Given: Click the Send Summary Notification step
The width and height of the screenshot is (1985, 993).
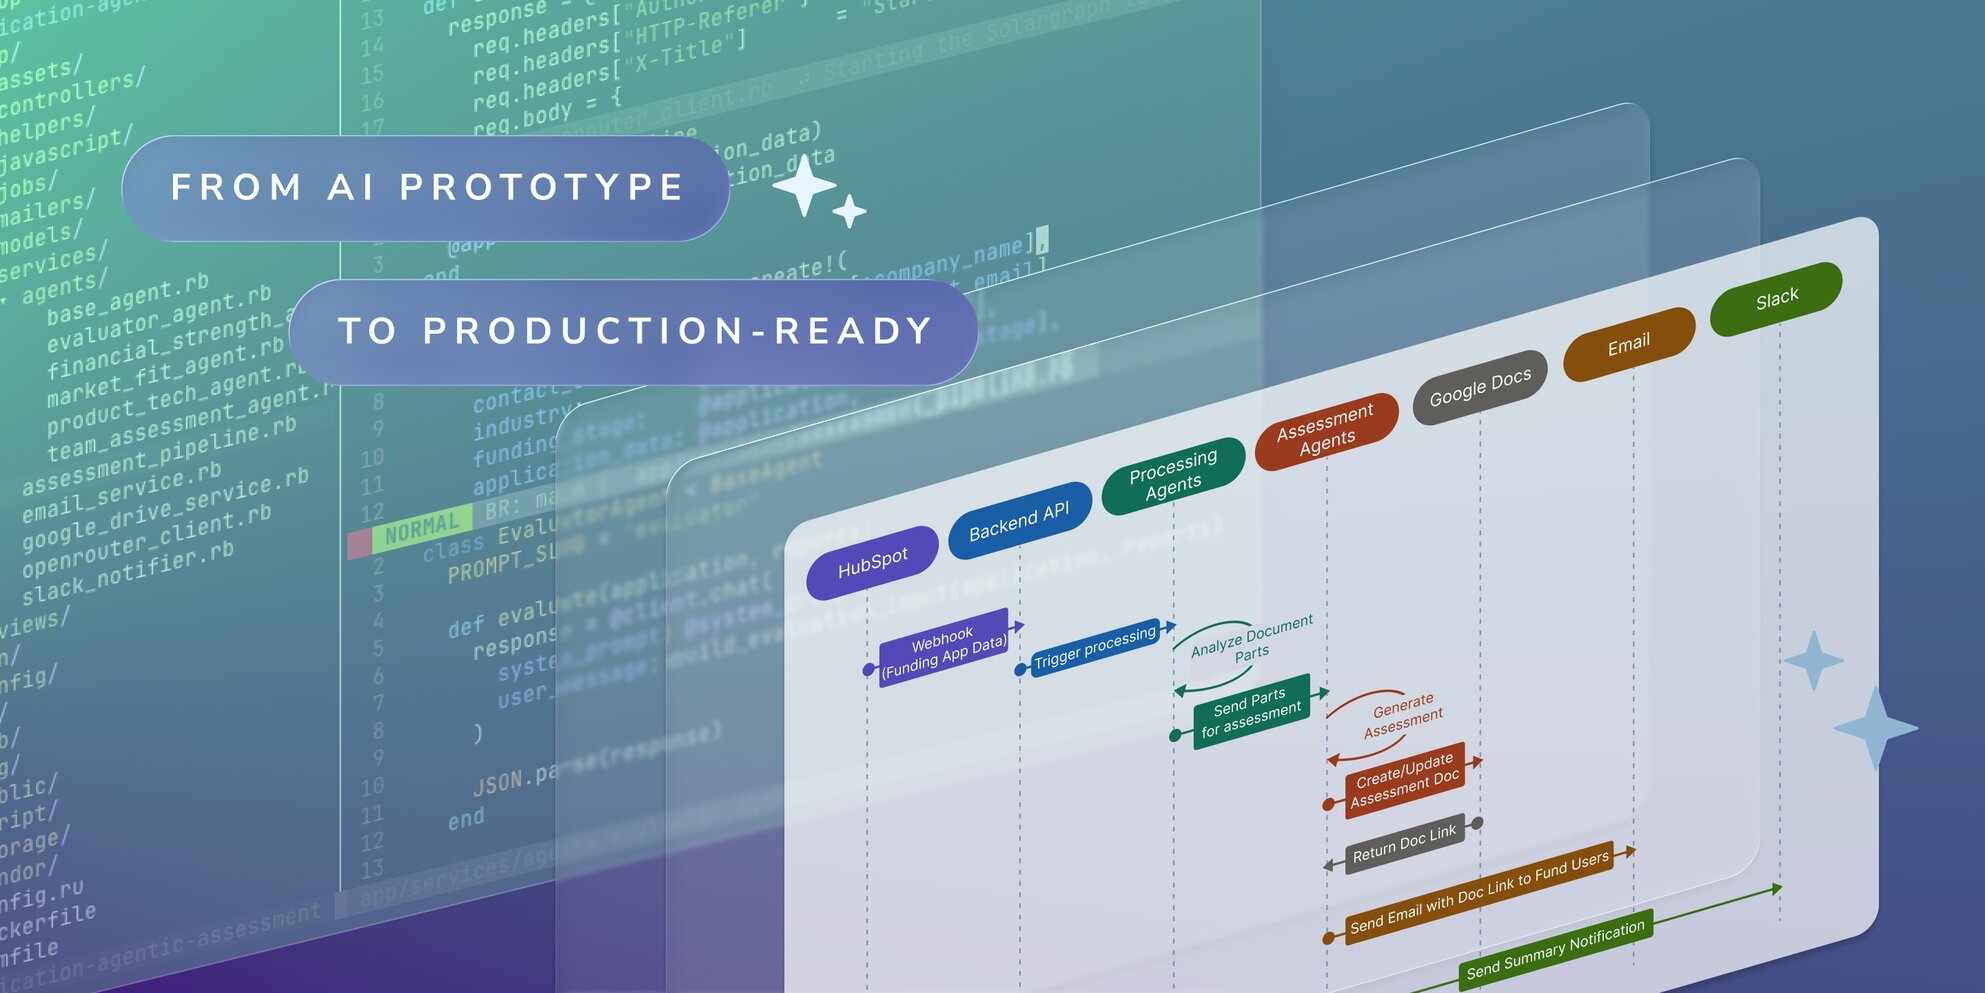Looking at the screenshot, I should (x=1555, y=948).
